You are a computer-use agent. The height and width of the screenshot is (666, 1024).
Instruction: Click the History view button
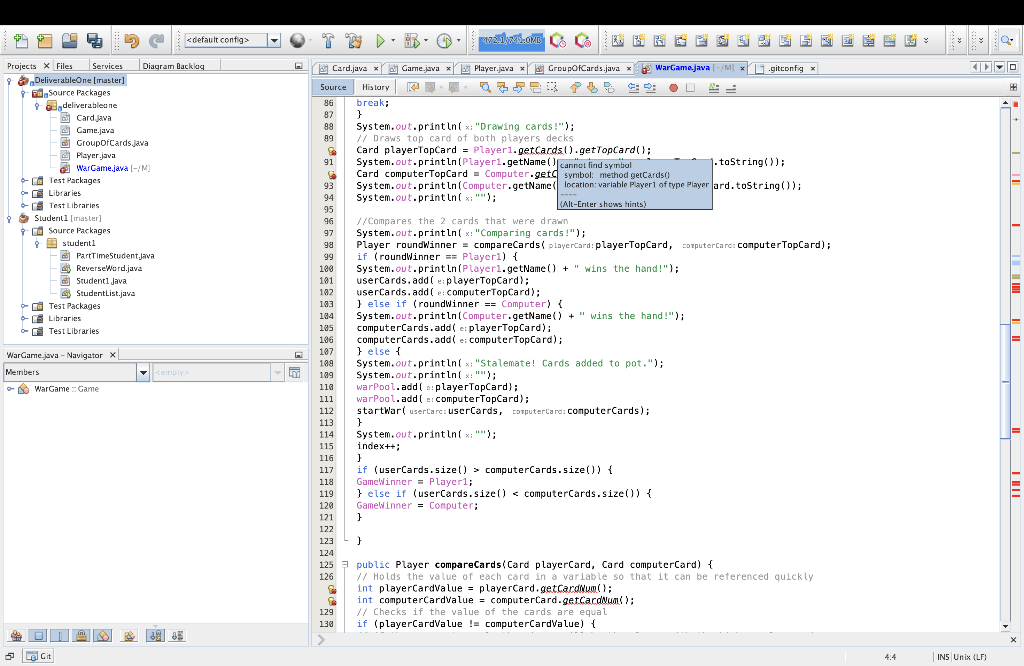(x=375, y=87)
